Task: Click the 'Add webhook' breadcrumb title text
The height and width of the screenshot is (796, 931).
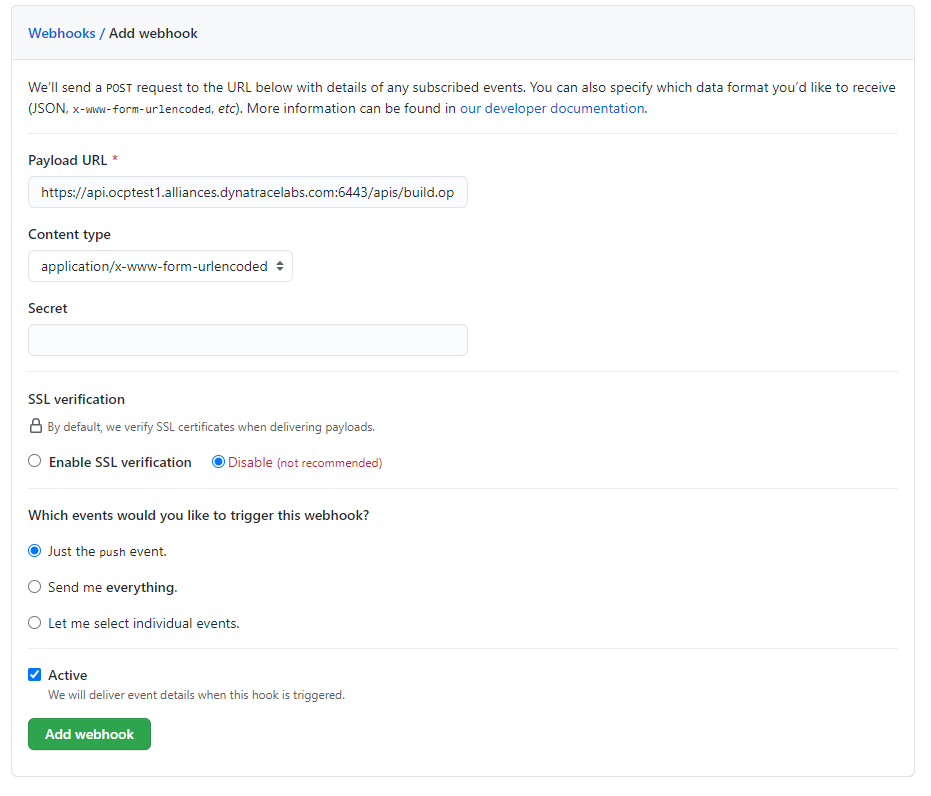Action: 153,33
